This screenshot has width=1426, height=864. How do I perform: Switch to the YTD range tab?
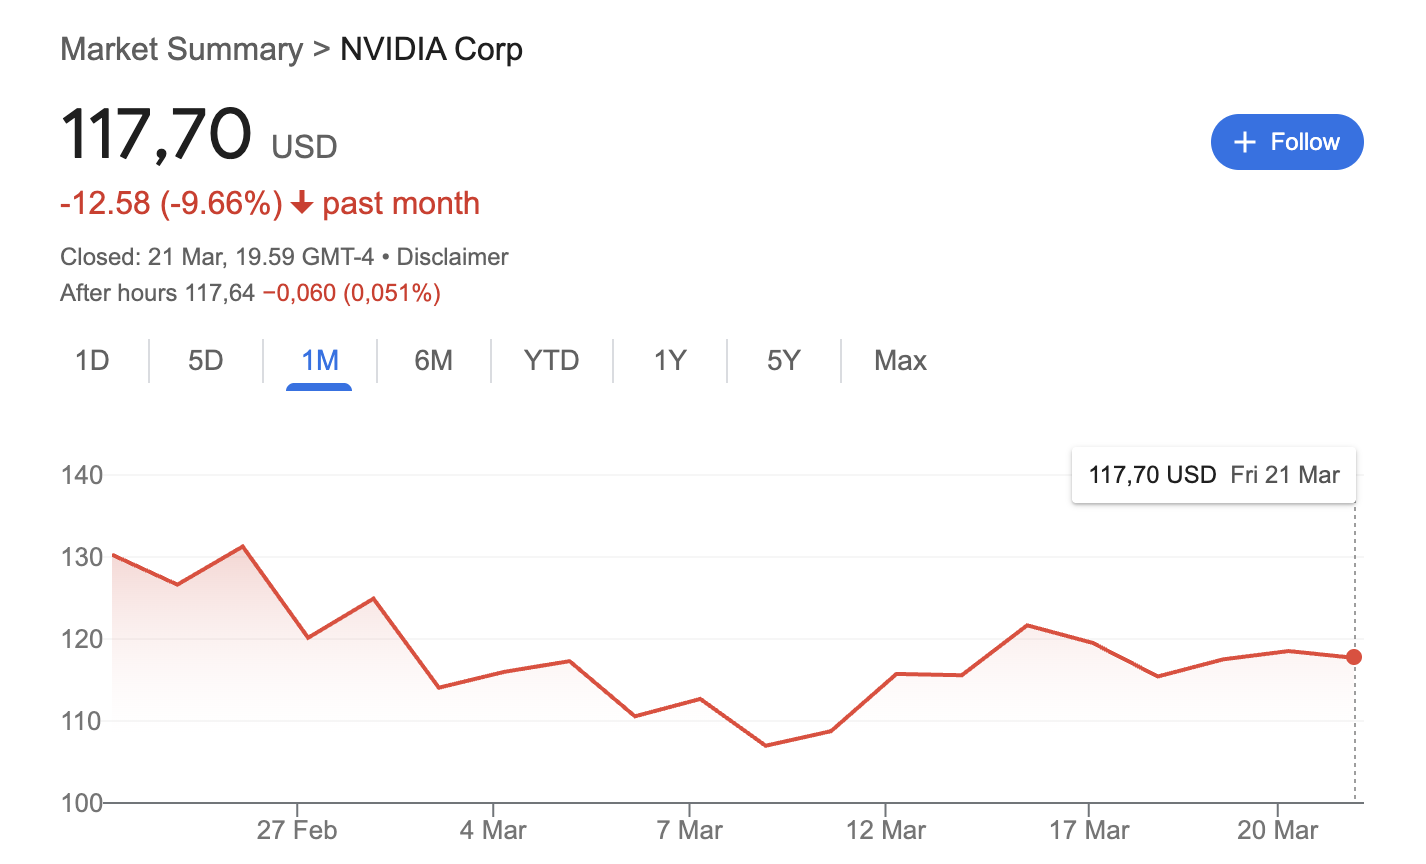(551, 360)
